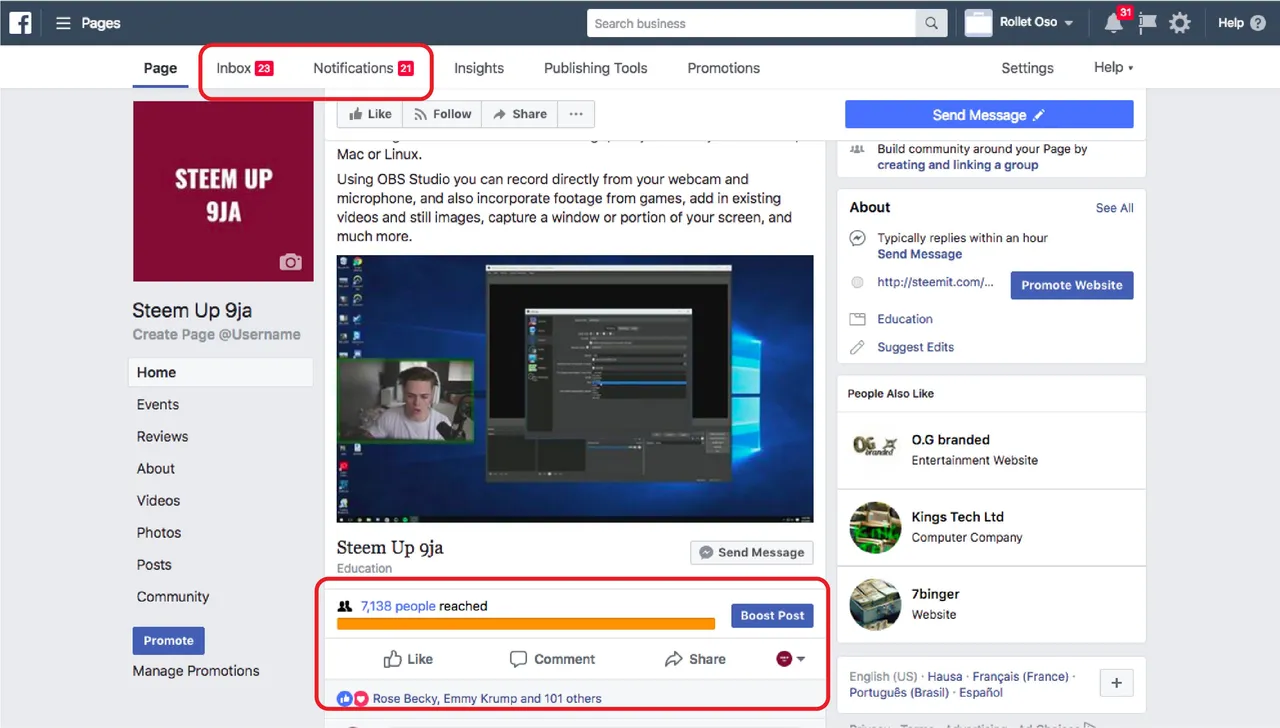The image size is (1280, 728).
Task: Select Reviews in the left sidebar
Action: [x=162, y=436]
